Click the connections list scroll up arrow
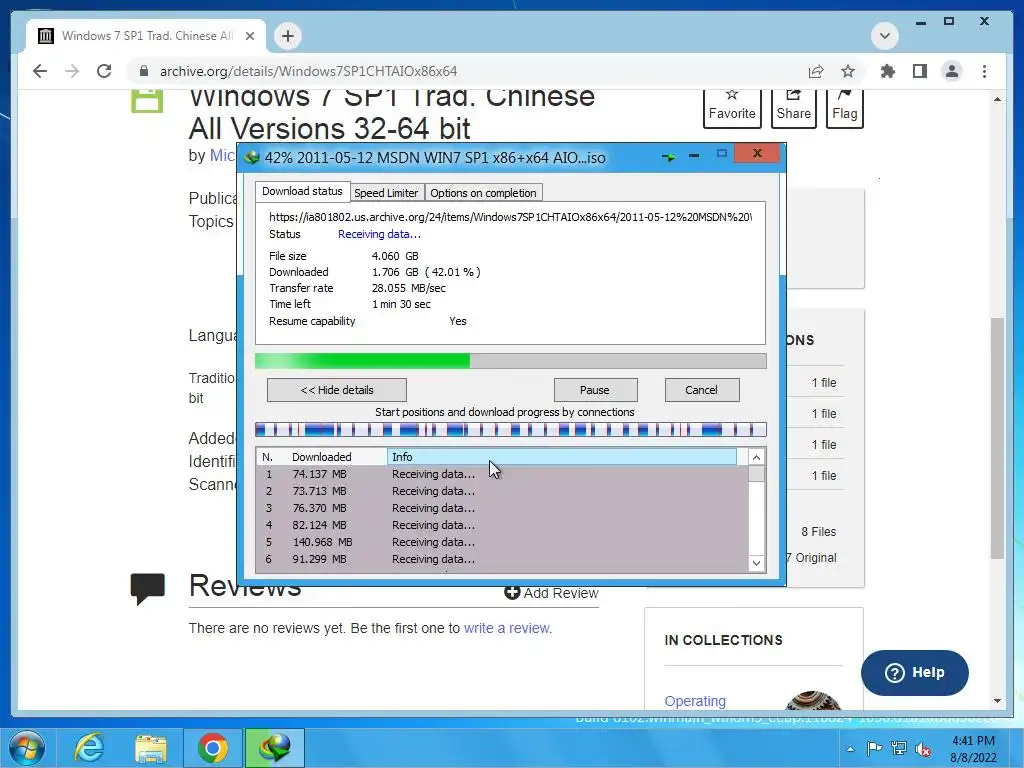Screen dimensions: 1024x768 [x=756, y=457]
